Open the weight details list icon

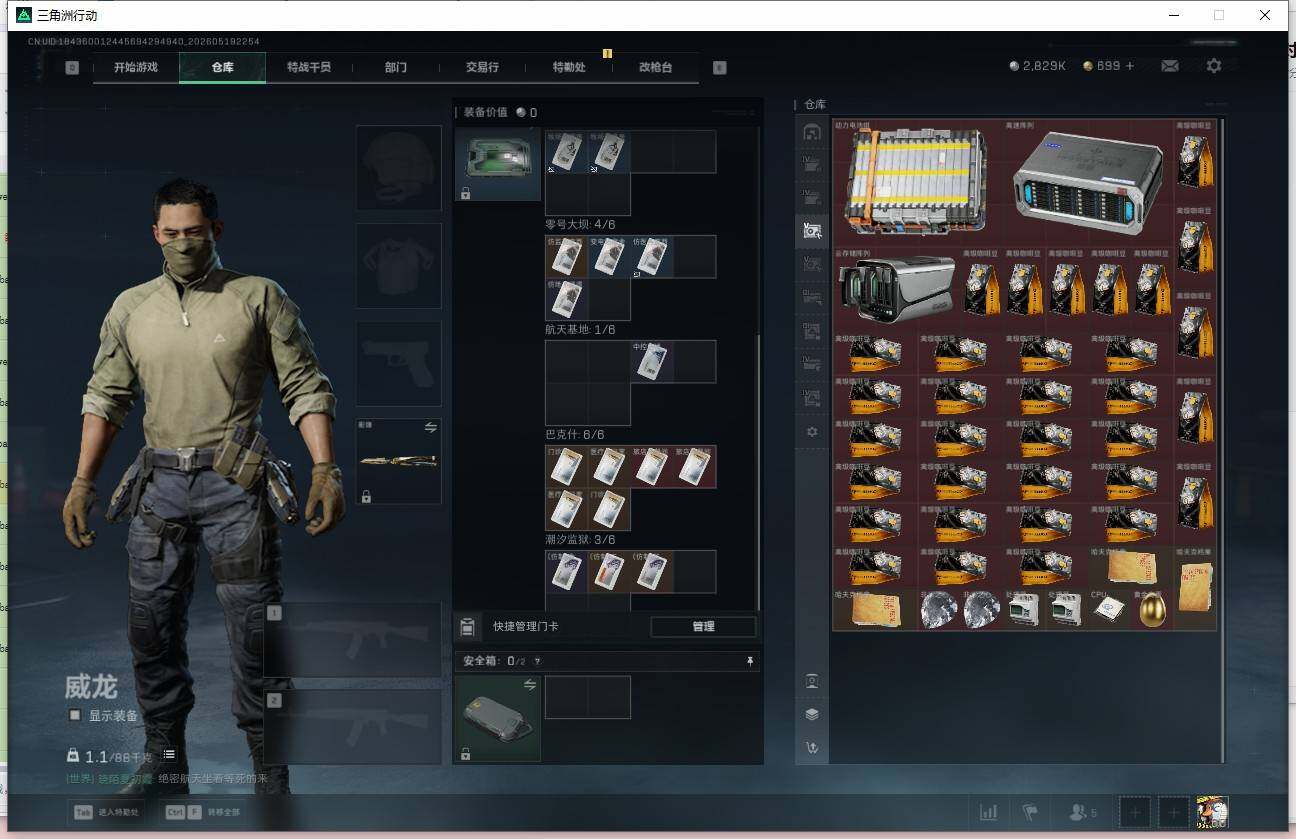tap(170, 755)
